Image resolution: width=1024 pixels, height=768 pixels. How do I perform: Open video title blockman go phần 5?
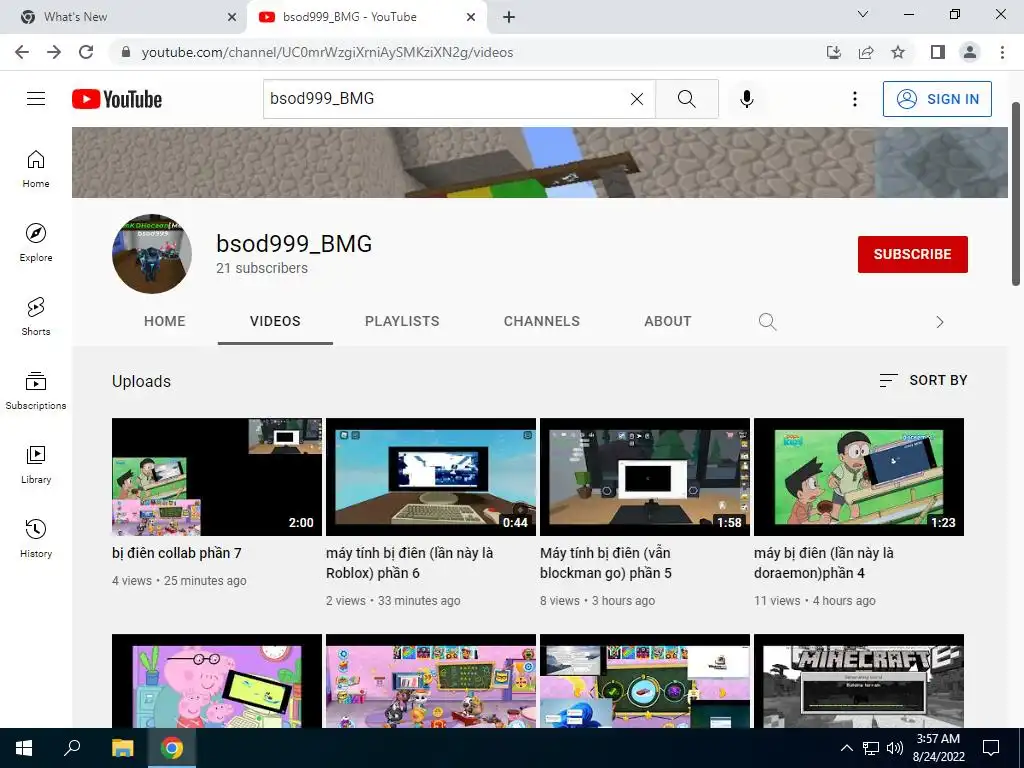(x=605, y=563)
